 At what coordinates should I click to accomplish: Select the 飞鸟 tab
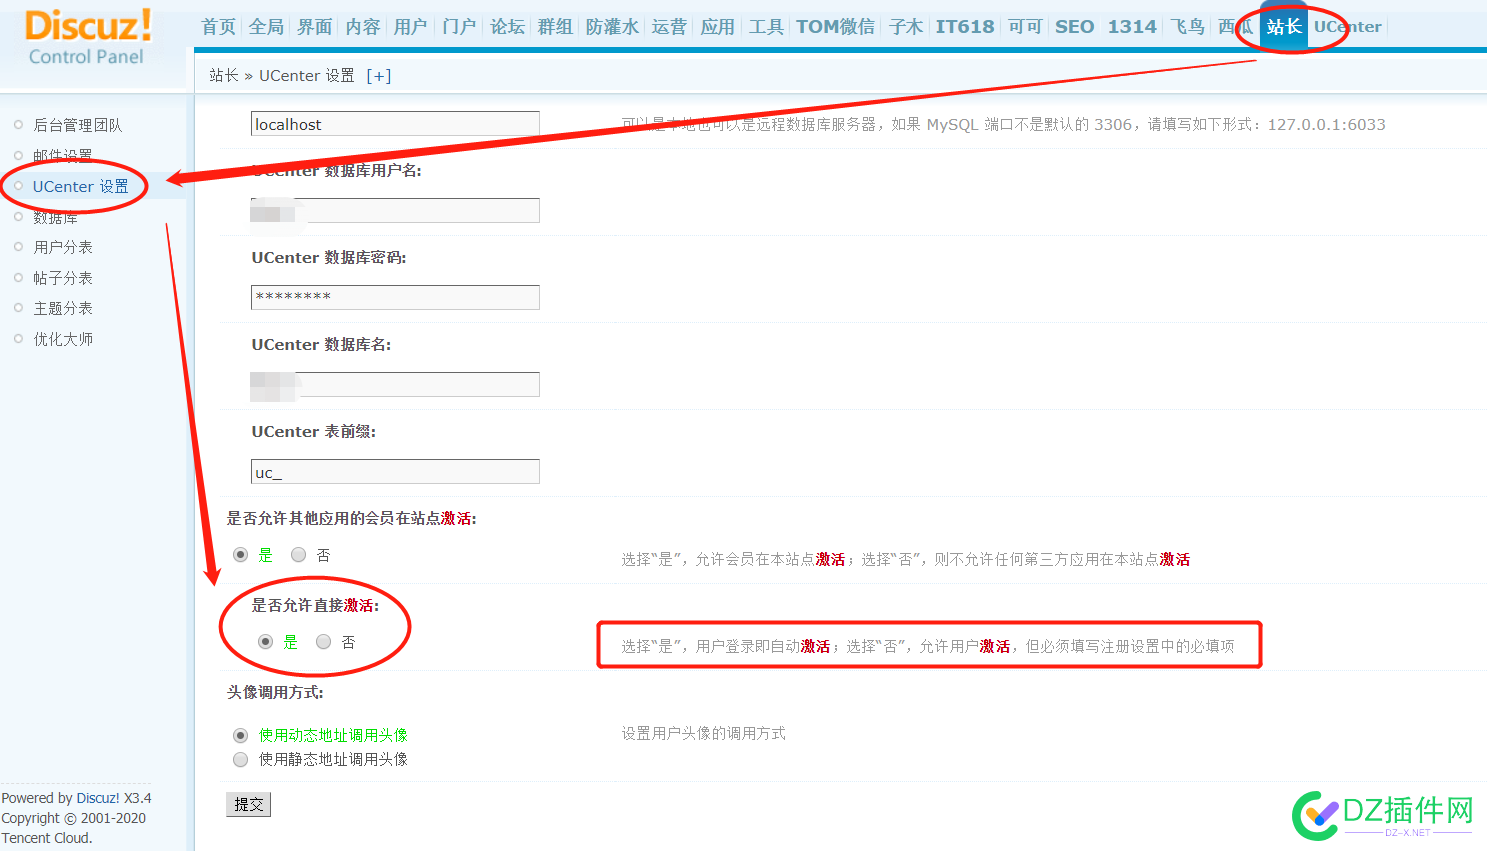click(x=1188, y=27)
